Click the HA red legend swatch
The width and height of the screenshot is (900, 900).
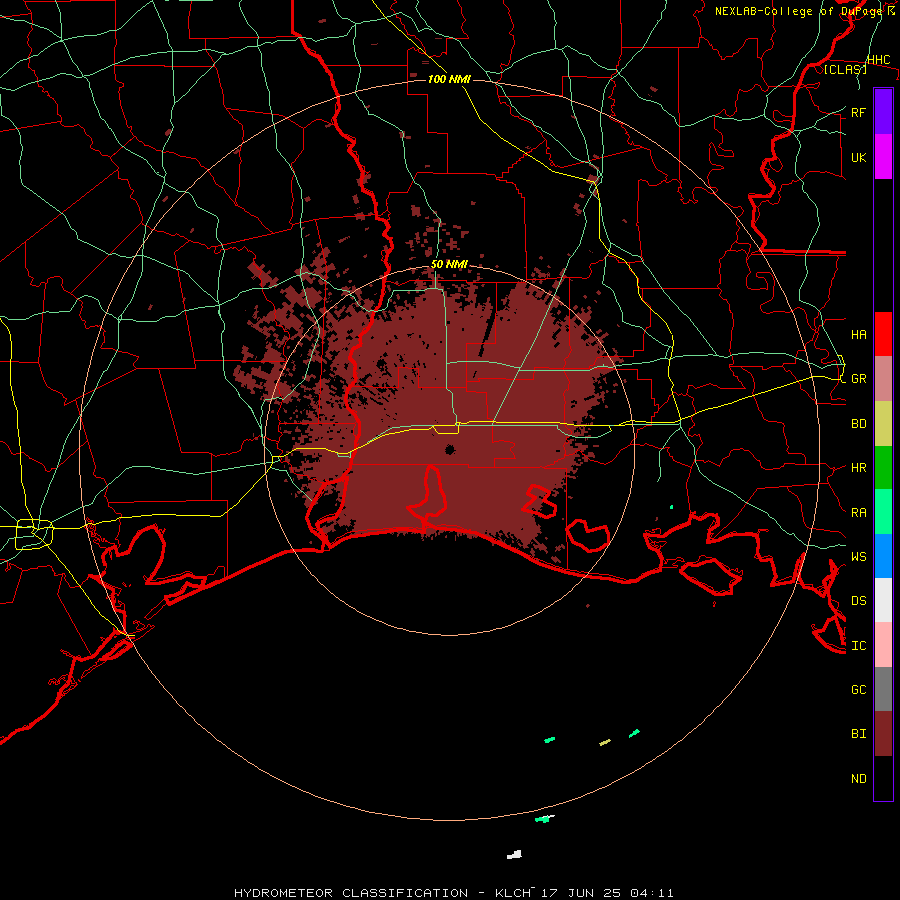[x=883, y=334]
